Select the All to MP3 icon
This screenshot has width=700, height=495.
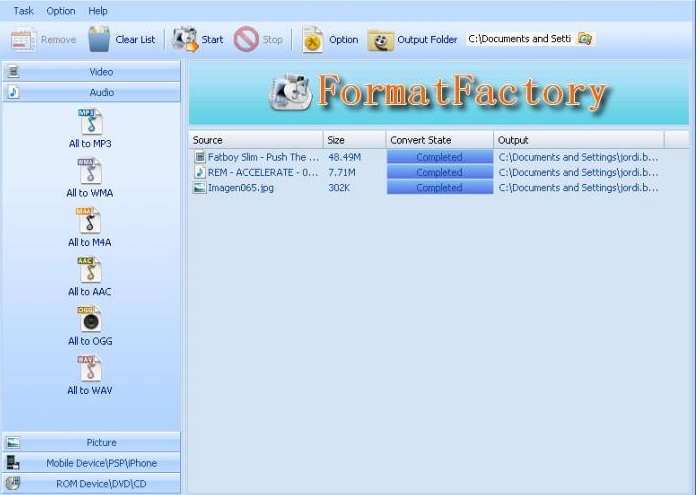click(x=90, y=122)
